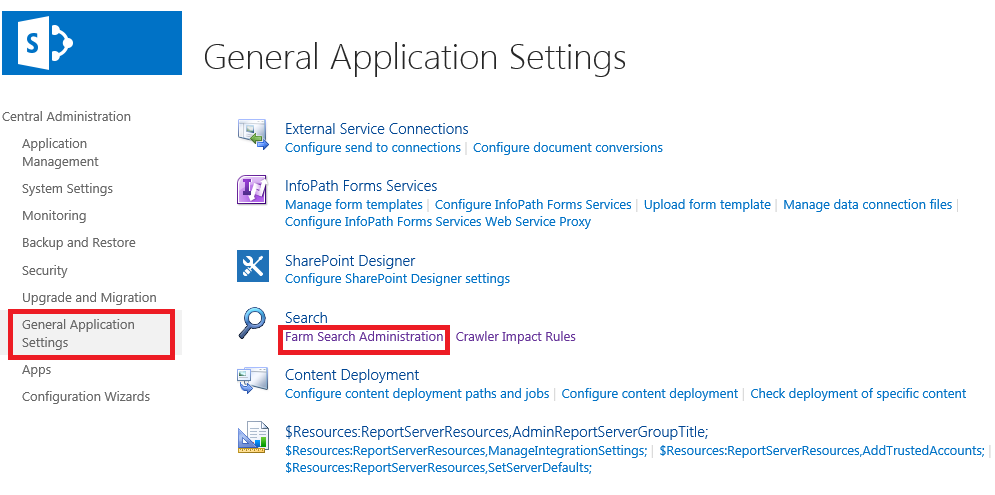Click Crawler Impact Rules
This screenshot has width=995, height=495.
tap(515, 336)
